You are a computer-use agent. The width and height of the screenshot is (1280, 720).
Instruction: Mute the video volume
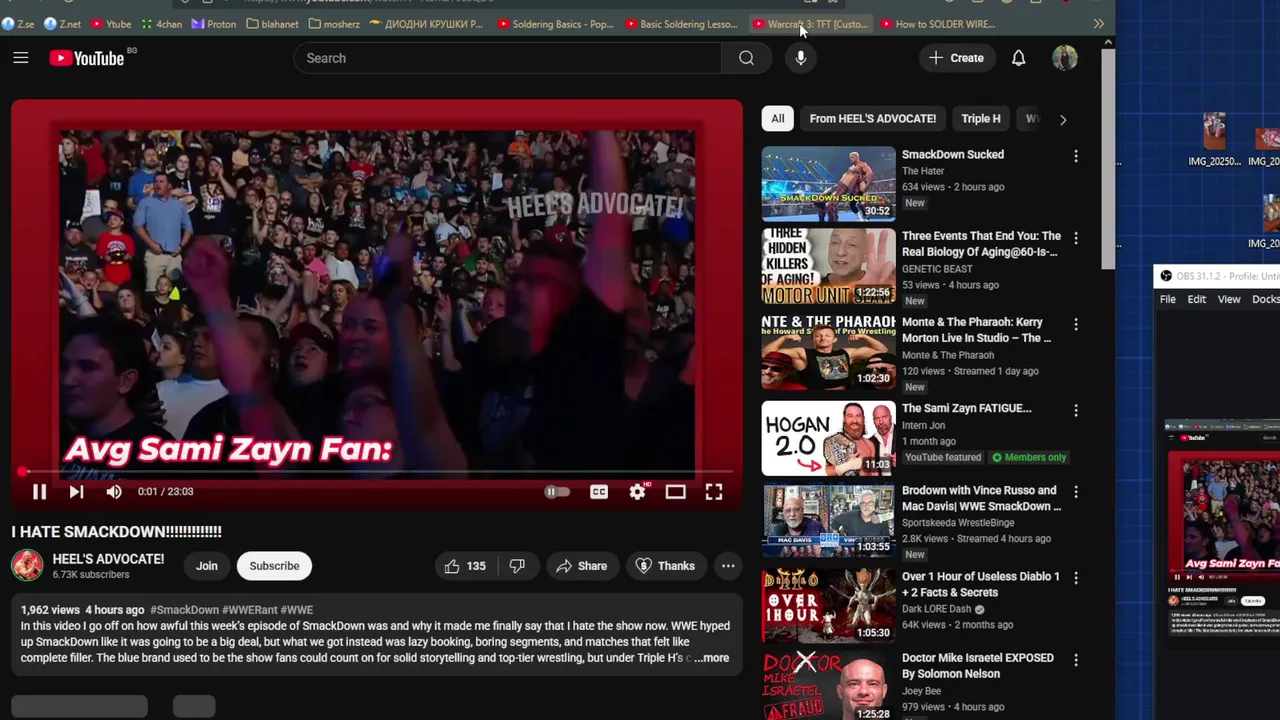coord(114,491)
